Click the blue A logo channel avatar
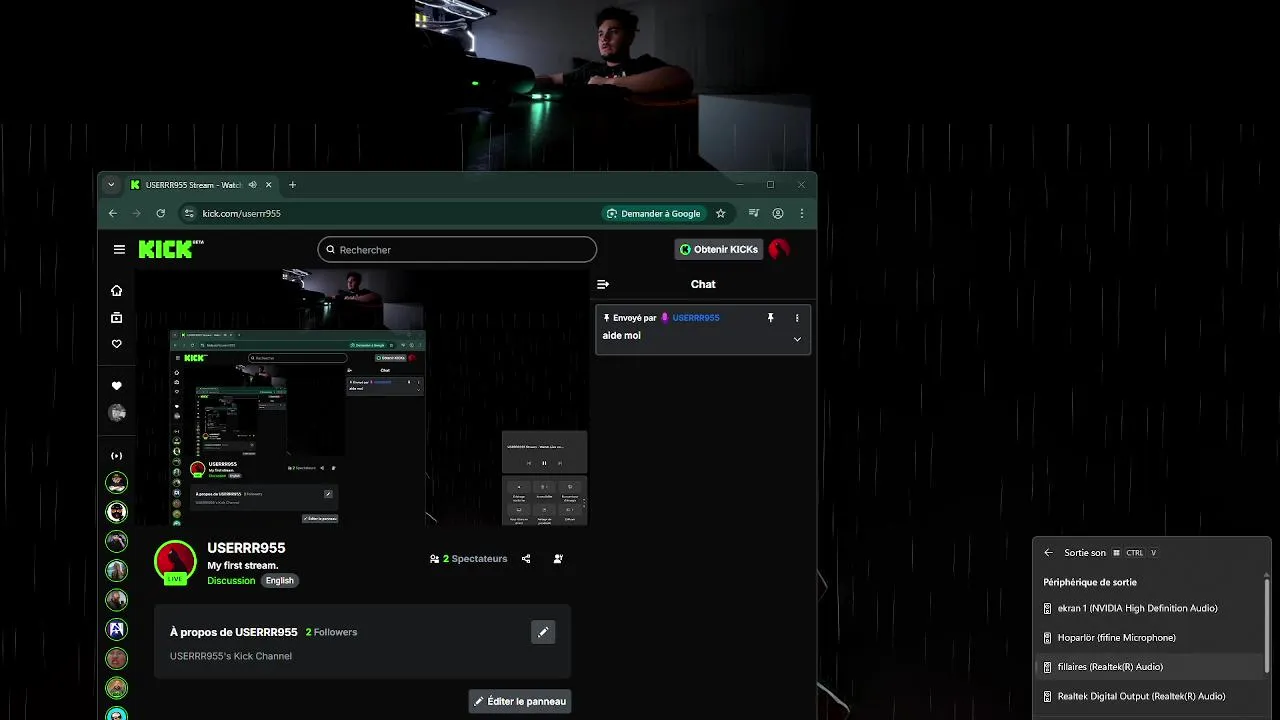 point(117,629)
